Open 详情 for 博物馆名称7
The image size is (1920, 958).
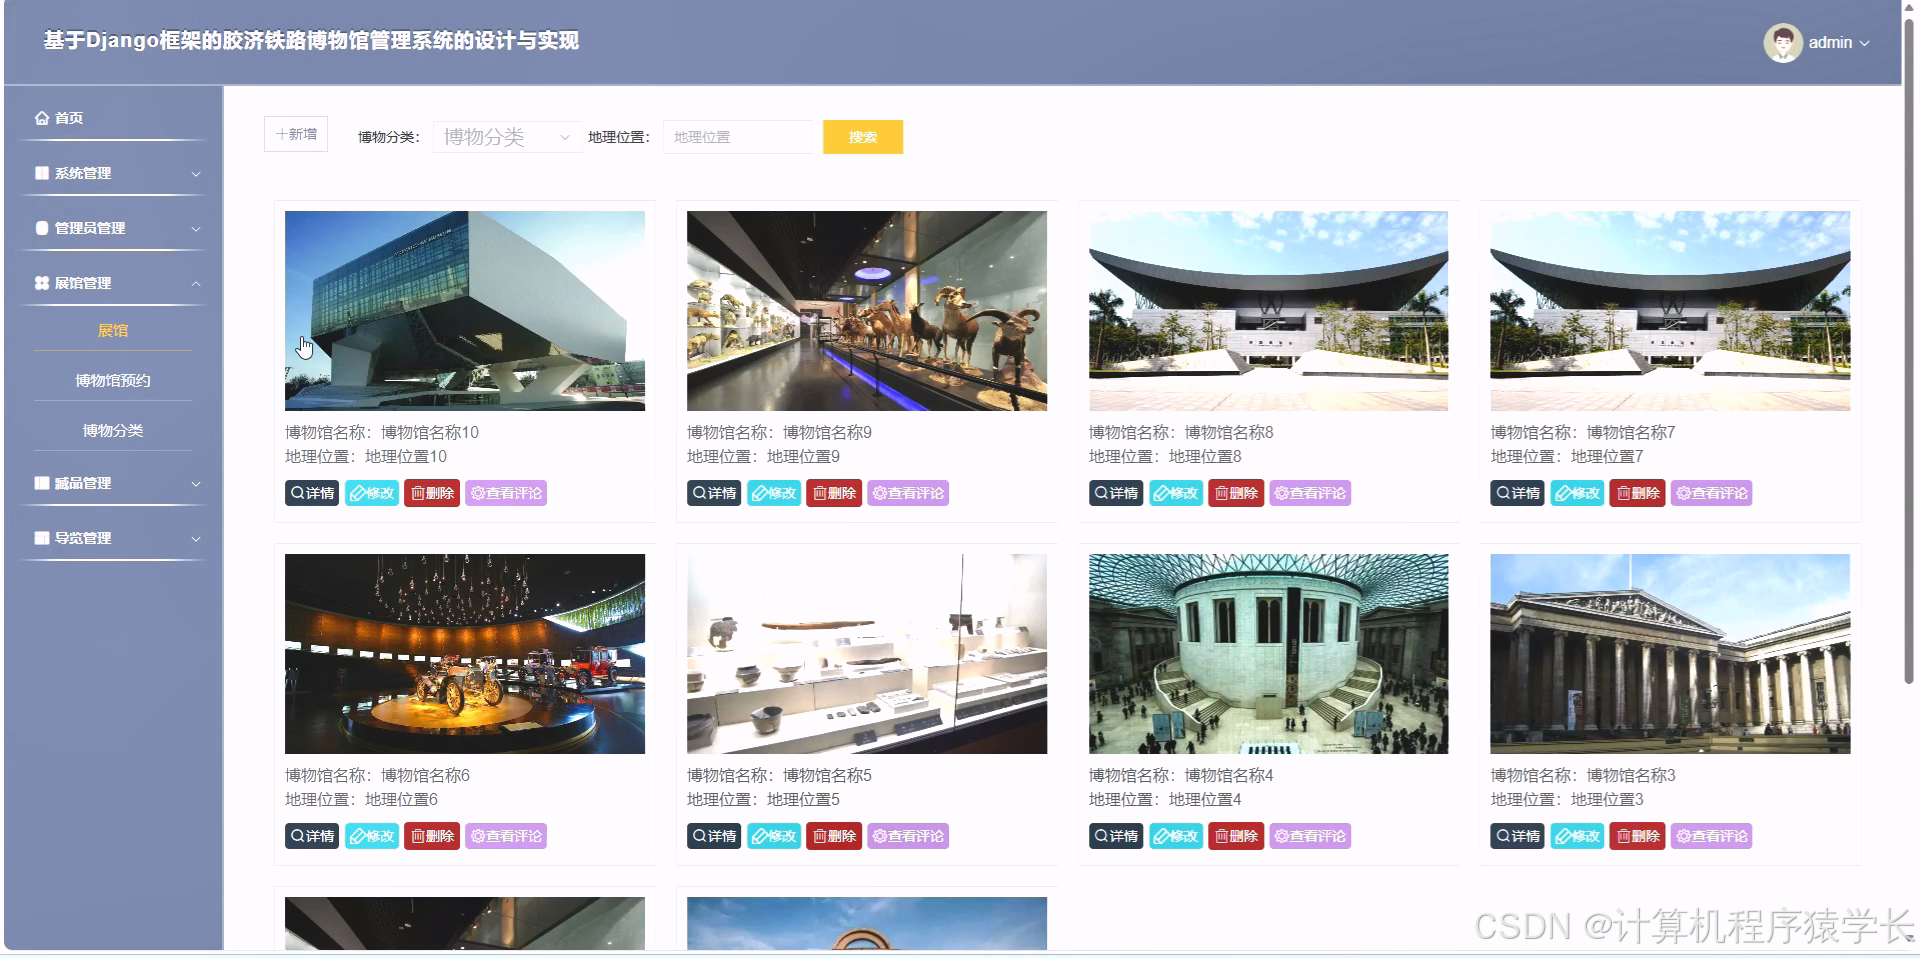coord(1518,493)
